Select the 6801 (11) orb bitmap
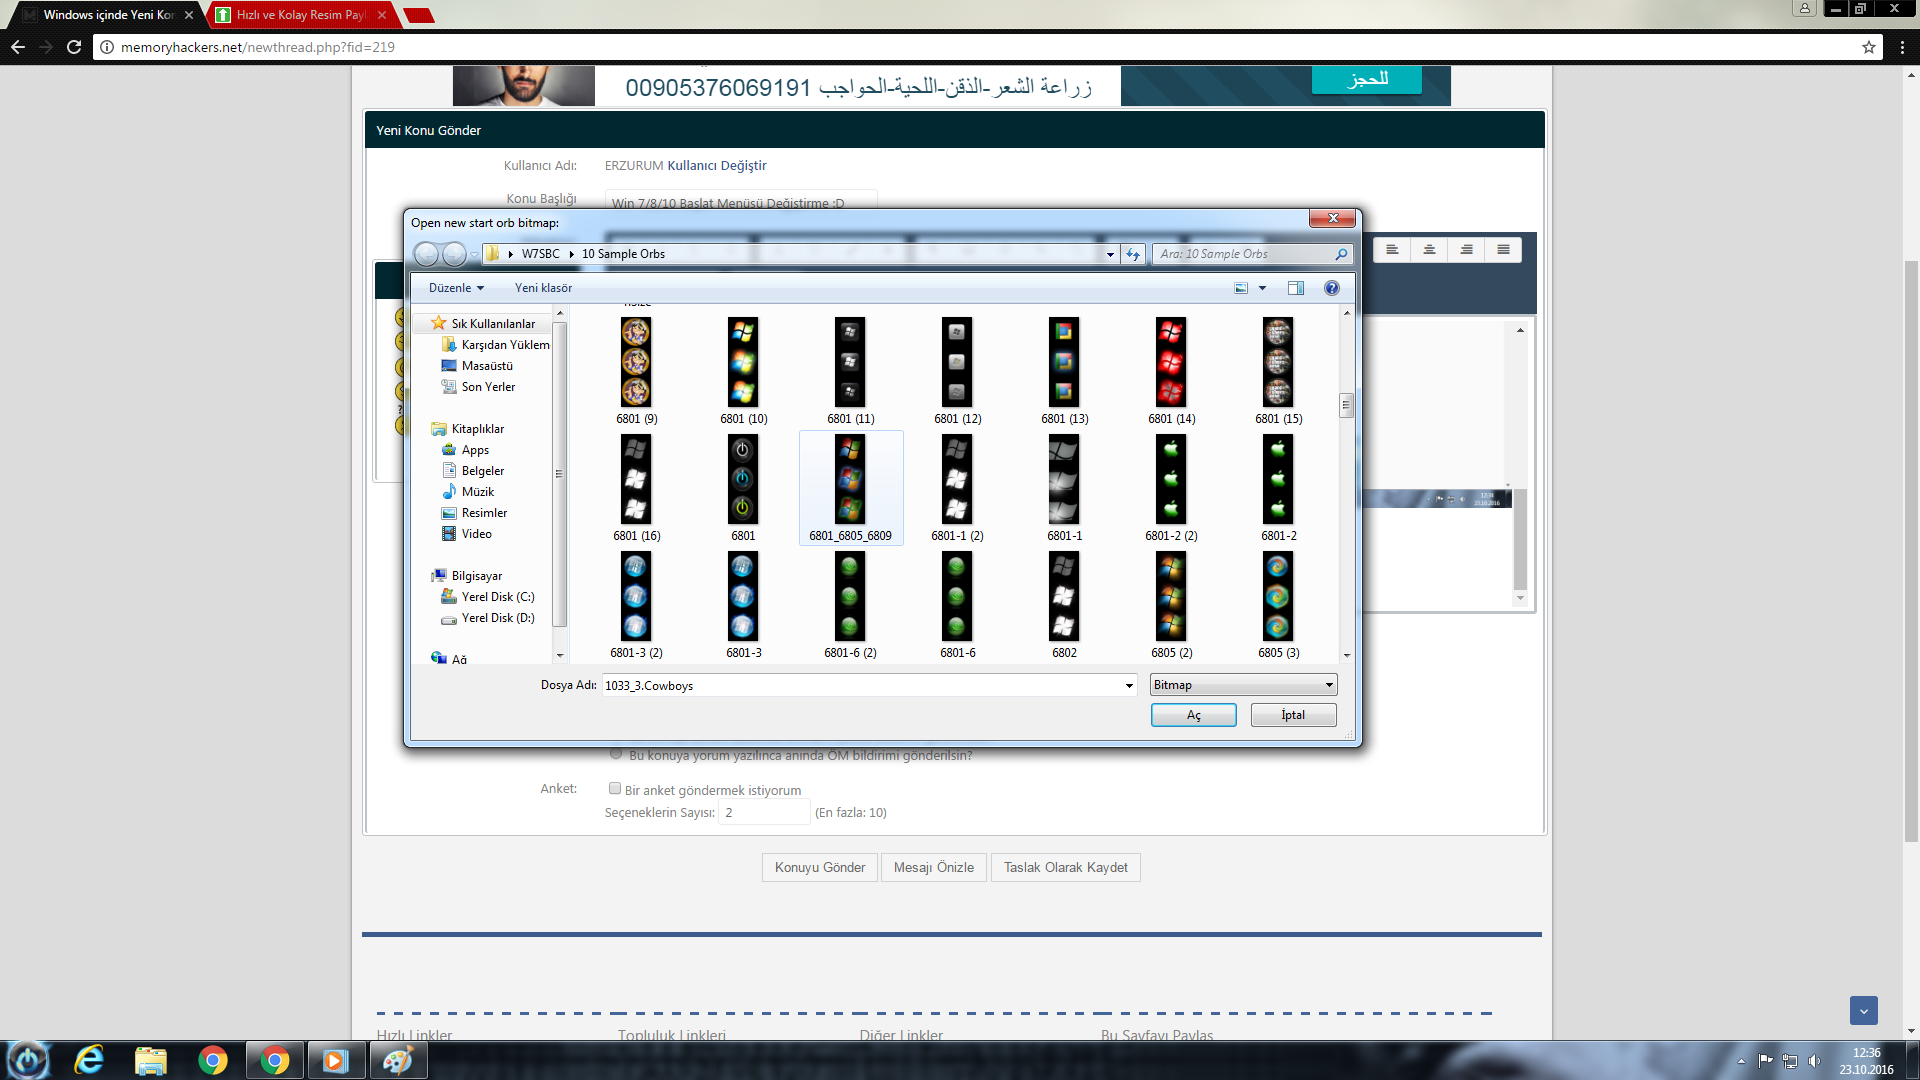Image resolution: width=1920 pixels, height=1080 pixels. [850, 371]
